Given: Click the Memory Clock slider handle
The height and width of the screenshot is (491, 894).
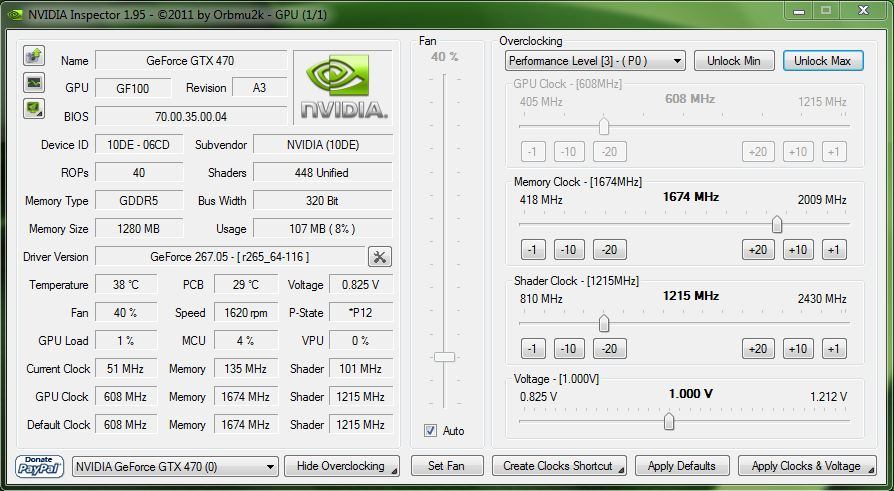Looking at the screenshot, I should coord(777,225).
